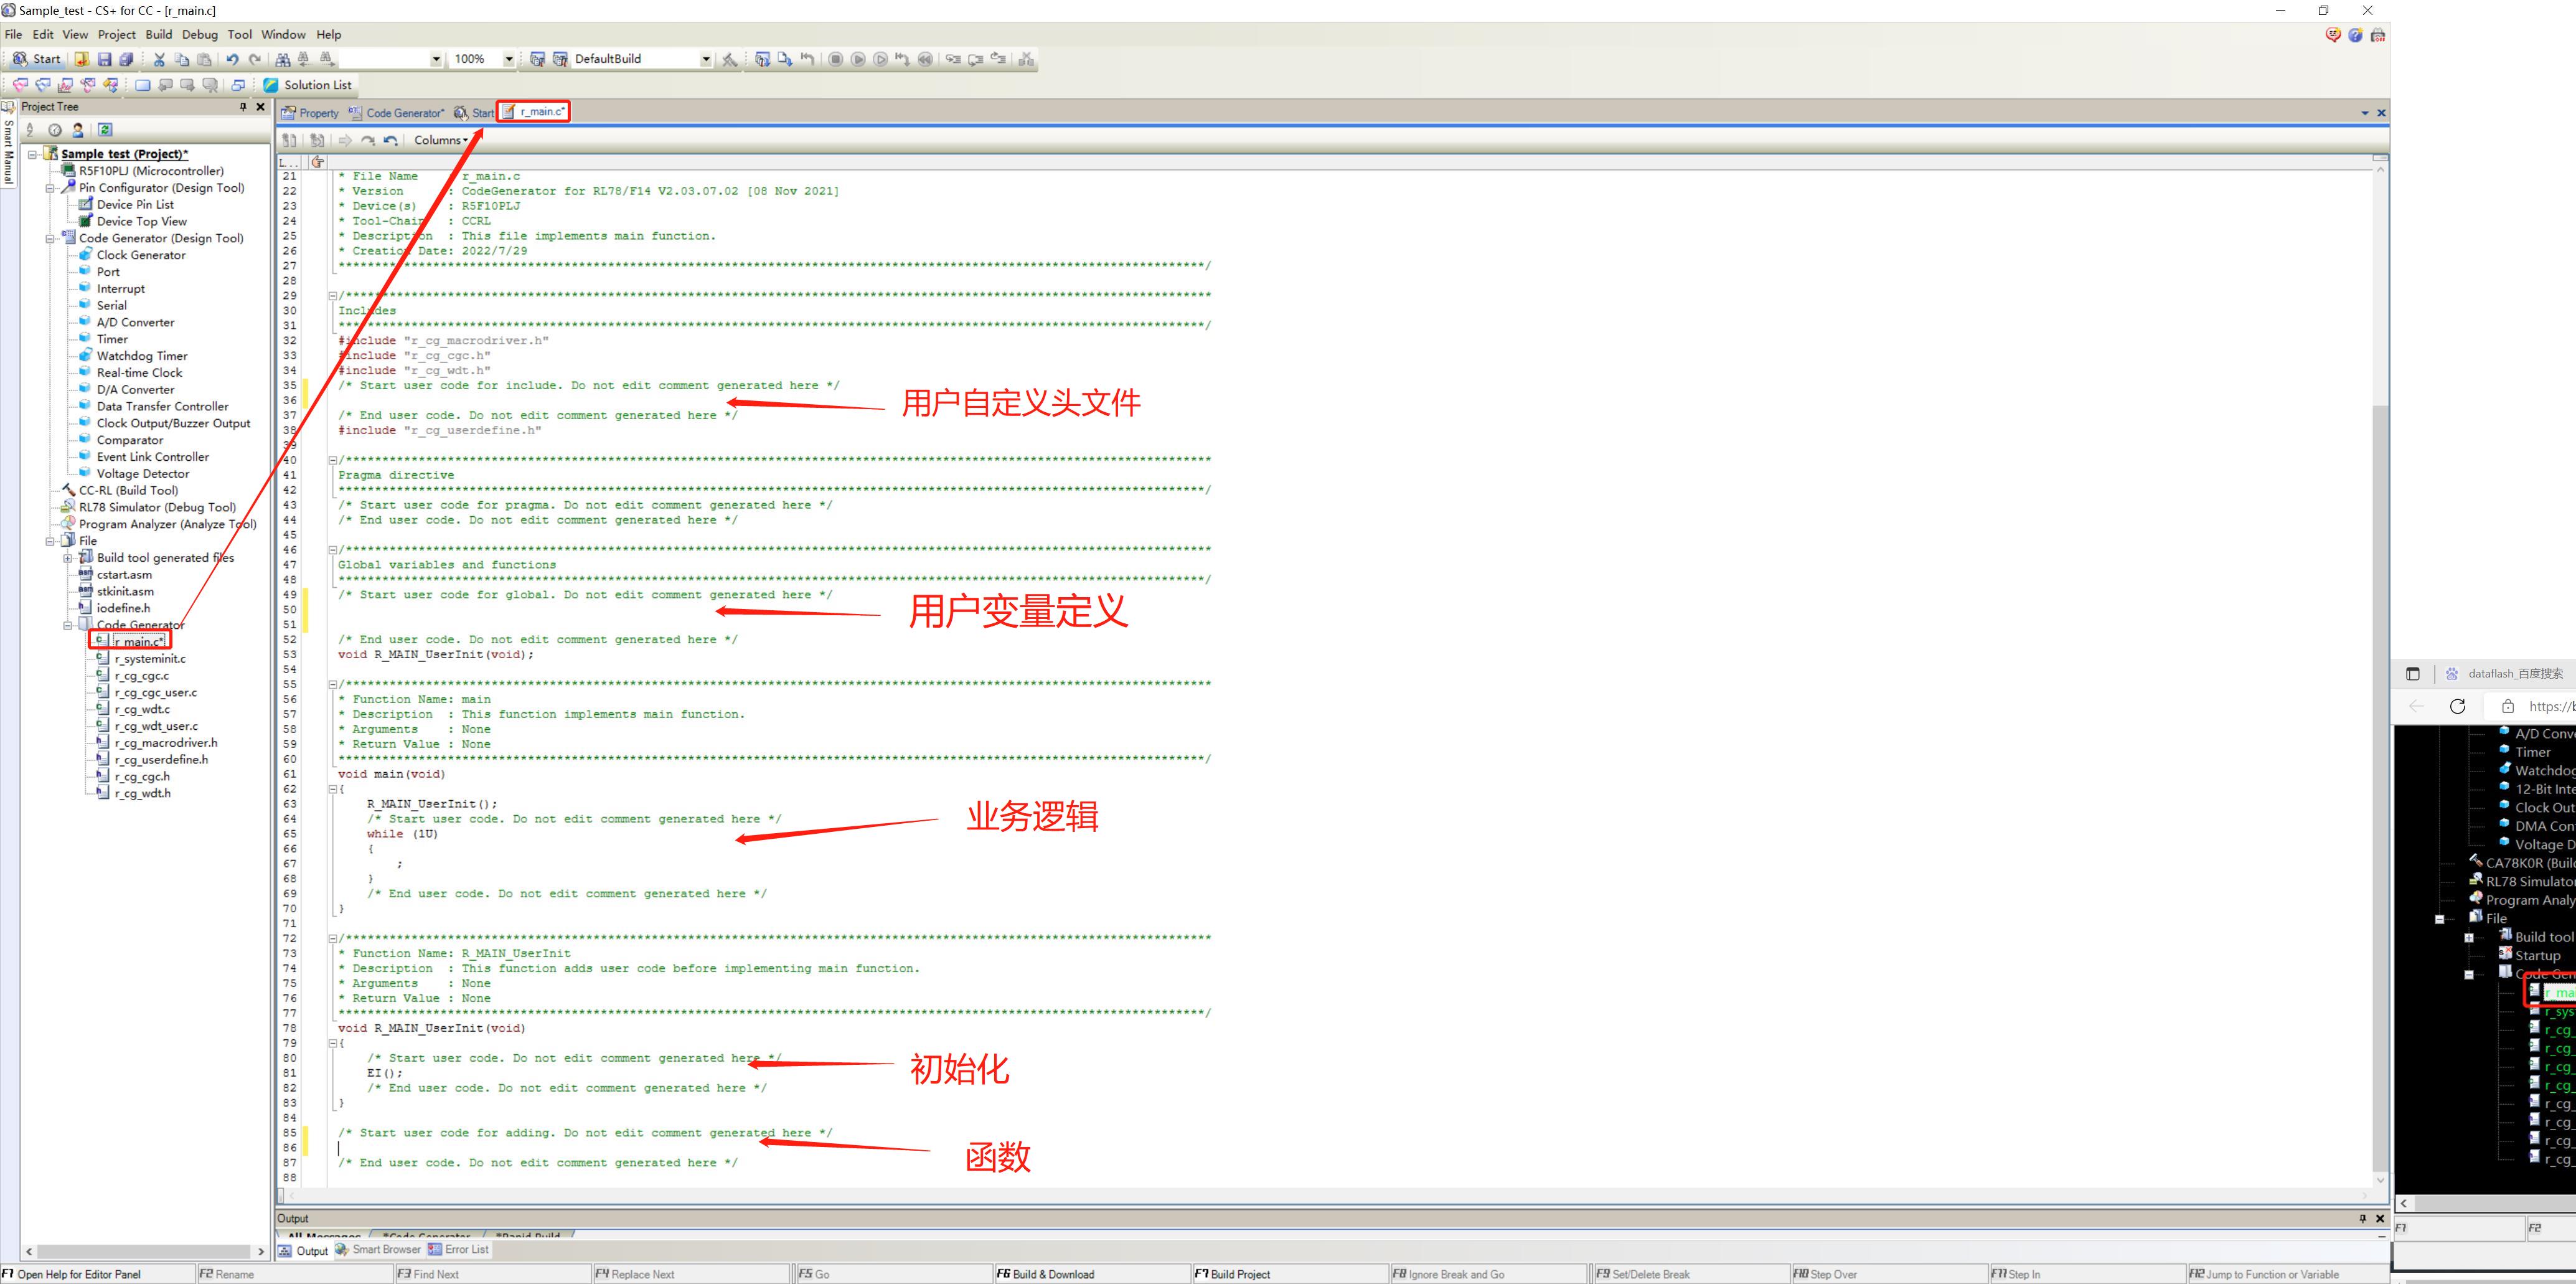Open the Solution List button

tap(308, 85)
